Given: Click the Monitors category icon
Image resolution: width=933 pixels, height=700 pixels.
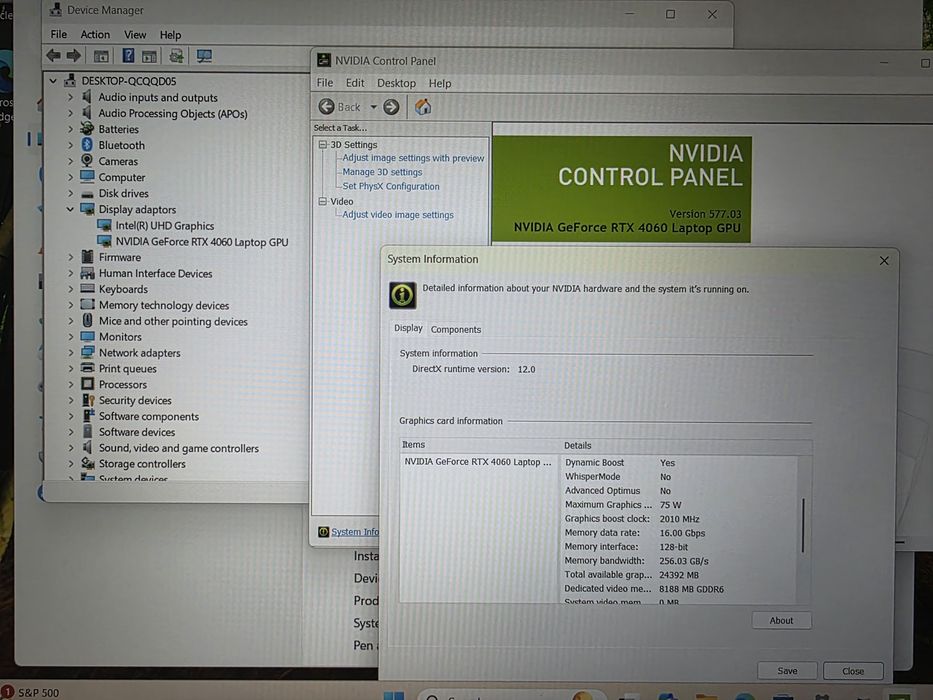Looking at the screenshot, I should click(87, 336).
